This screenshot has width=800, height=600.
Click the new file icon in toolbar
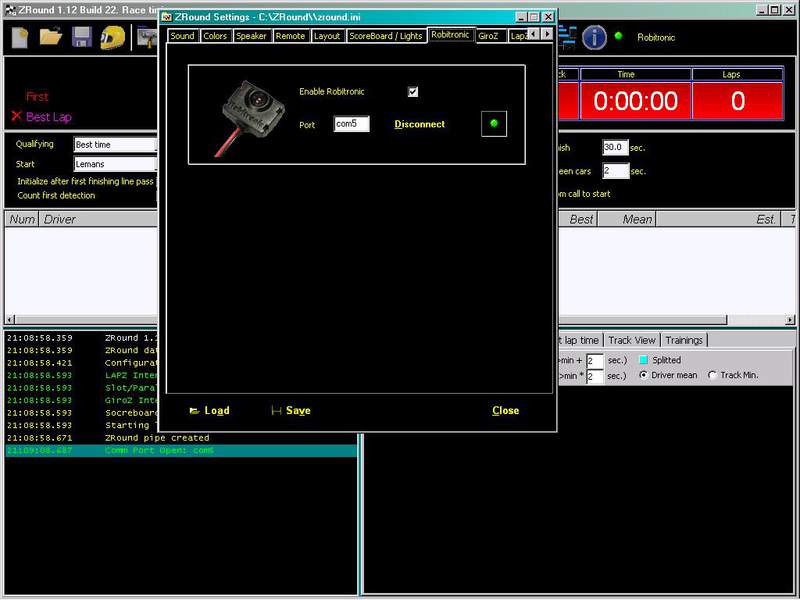click(19, 38)
